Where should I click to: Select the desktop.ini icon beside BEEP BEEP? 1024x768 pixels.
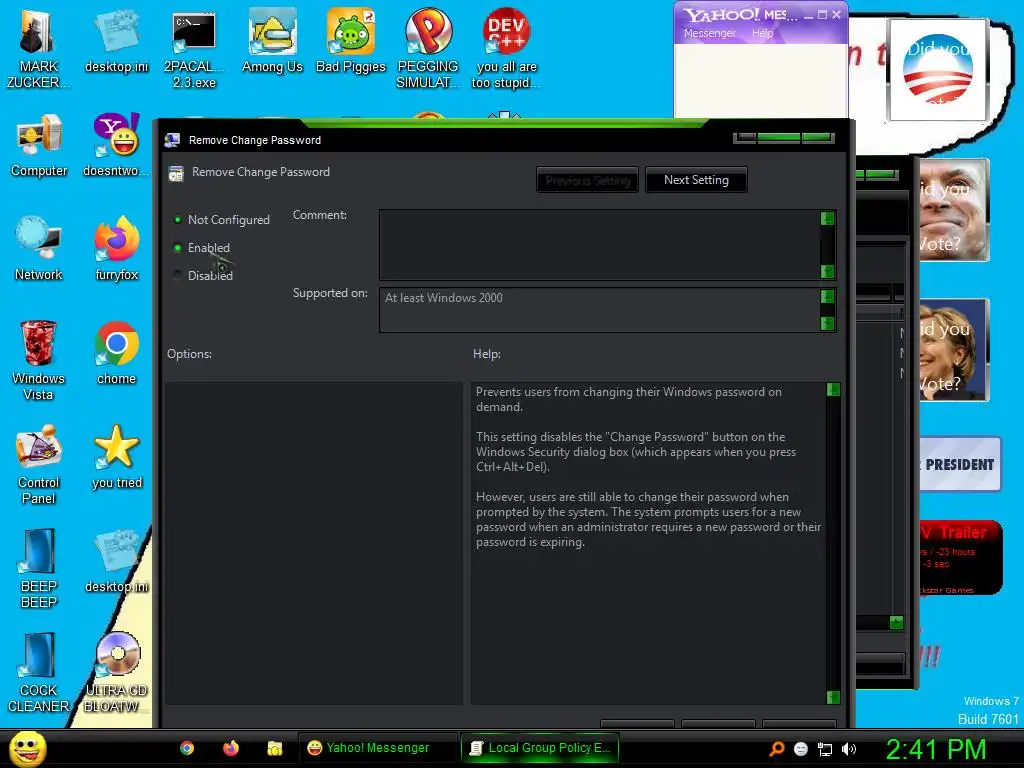point(116,560)
